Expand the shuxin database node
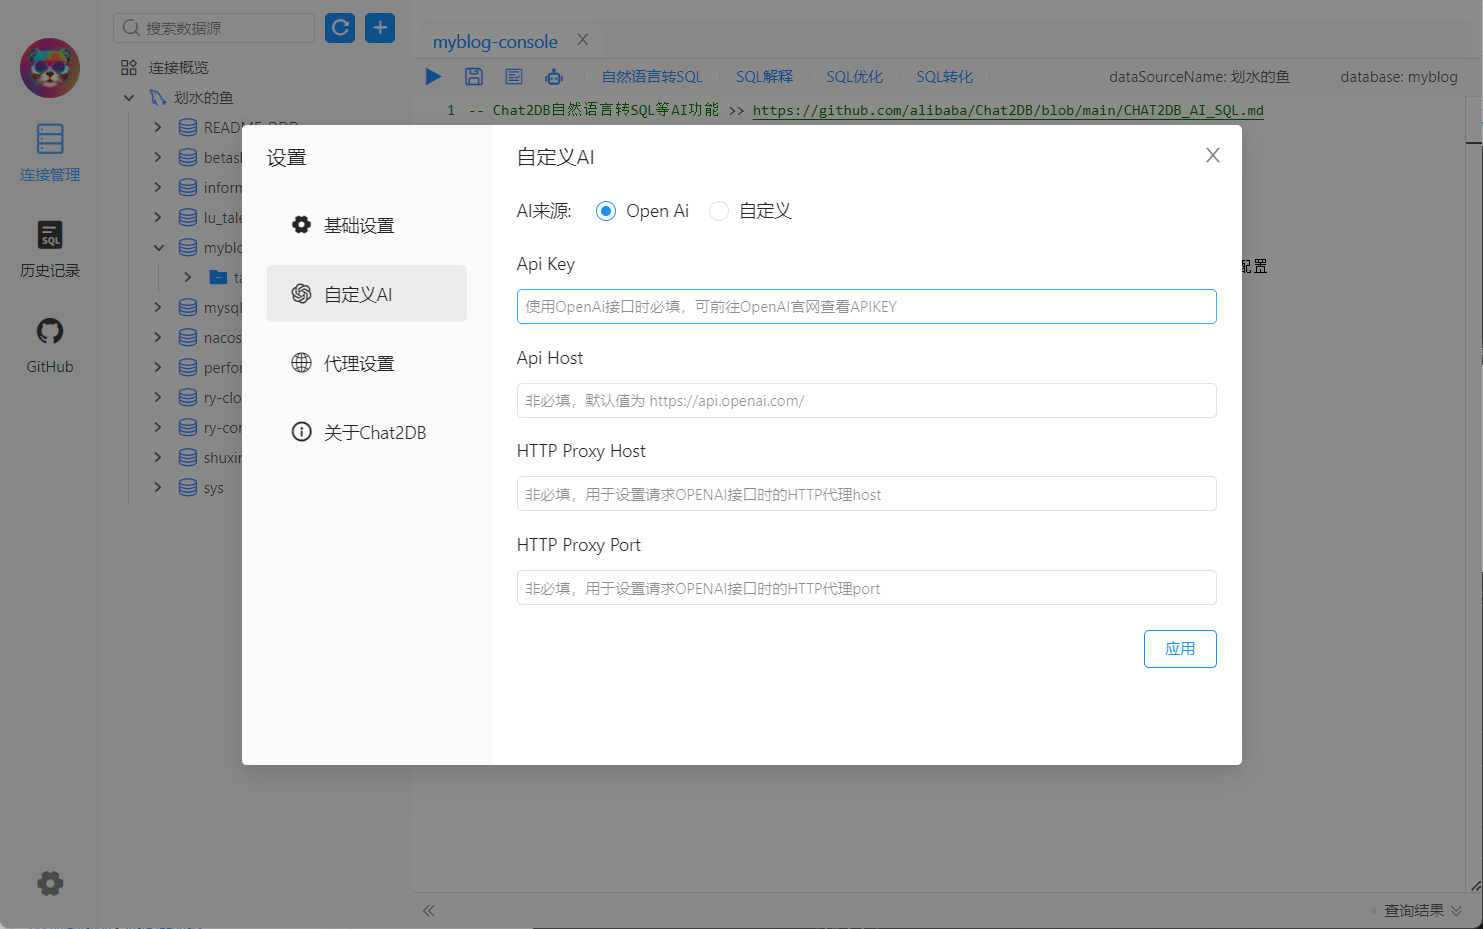 pos(158,458)
